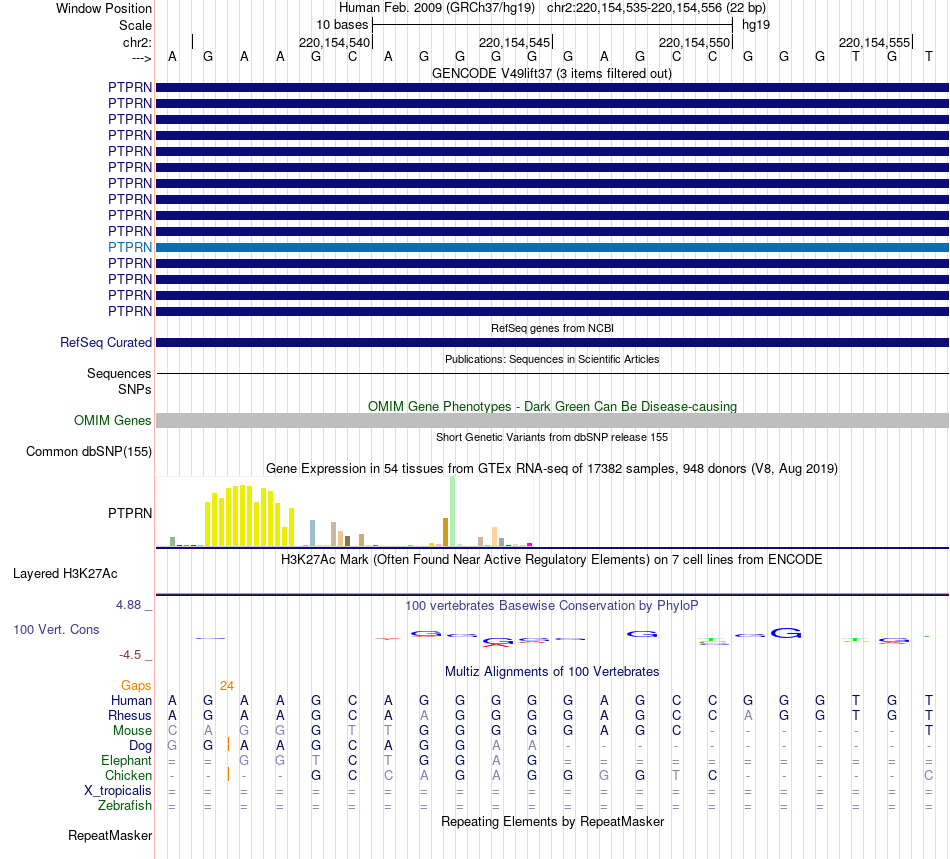Select the X_tropicalis alignment row label
This screenshot has width=950, height=859.
[118, 791]
